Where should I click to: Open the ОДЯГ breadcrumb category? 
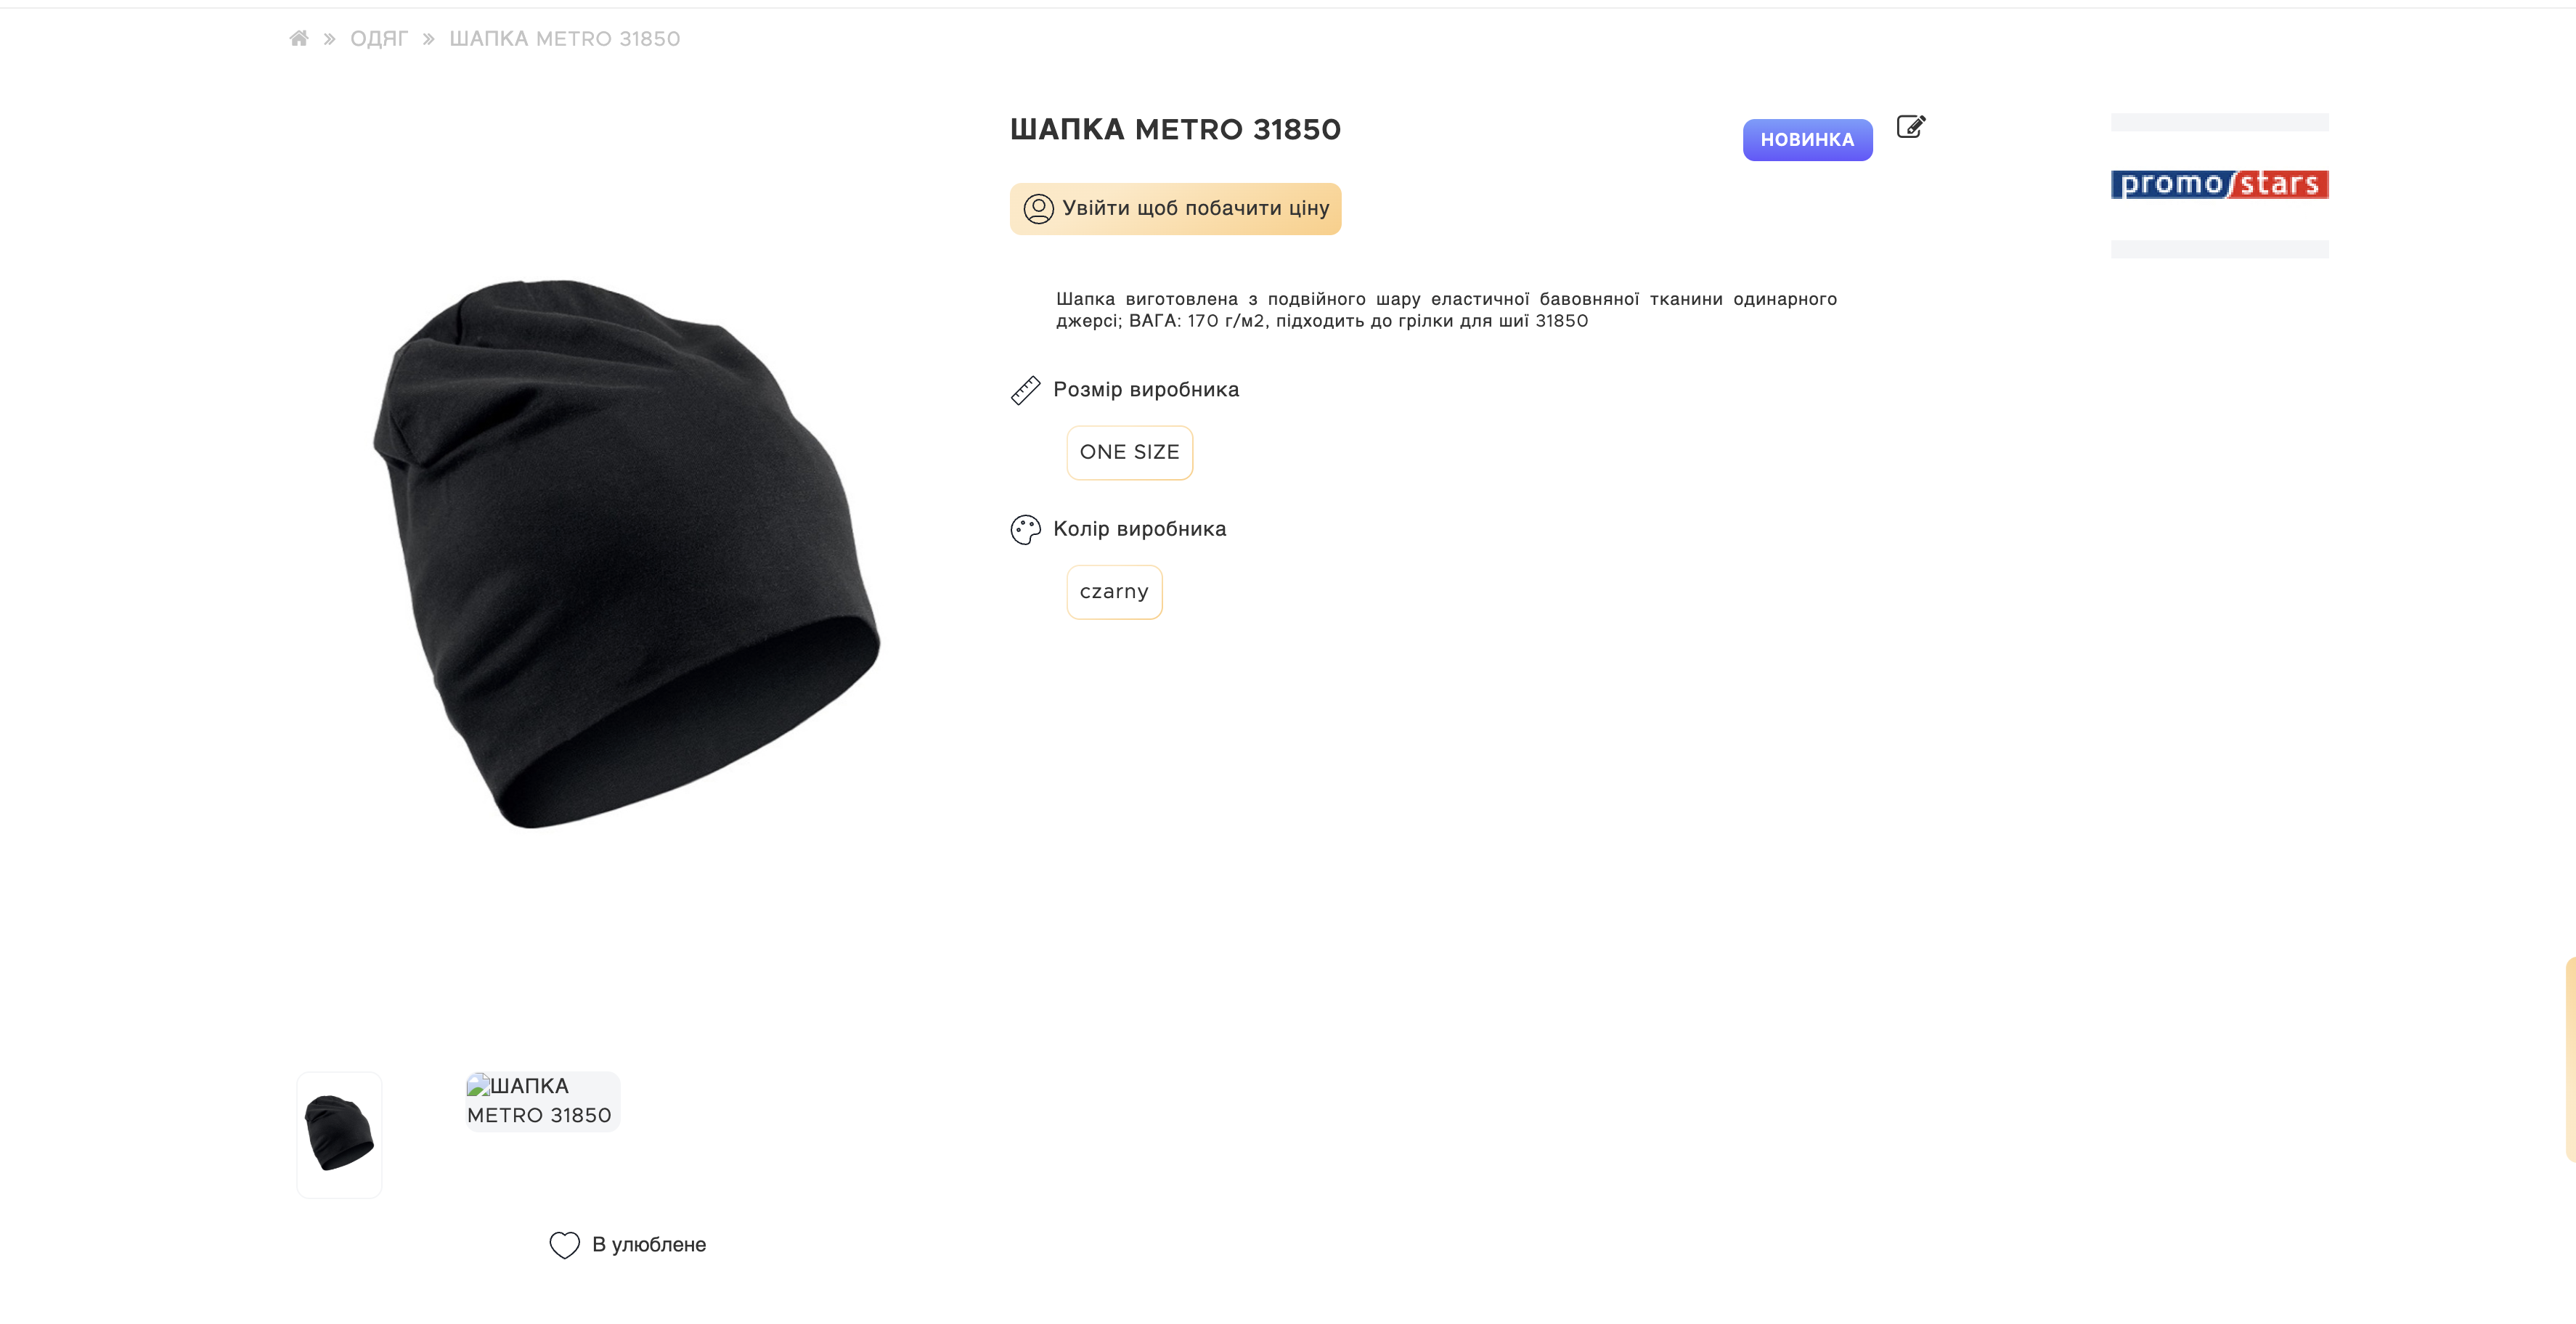pos(379,39)
